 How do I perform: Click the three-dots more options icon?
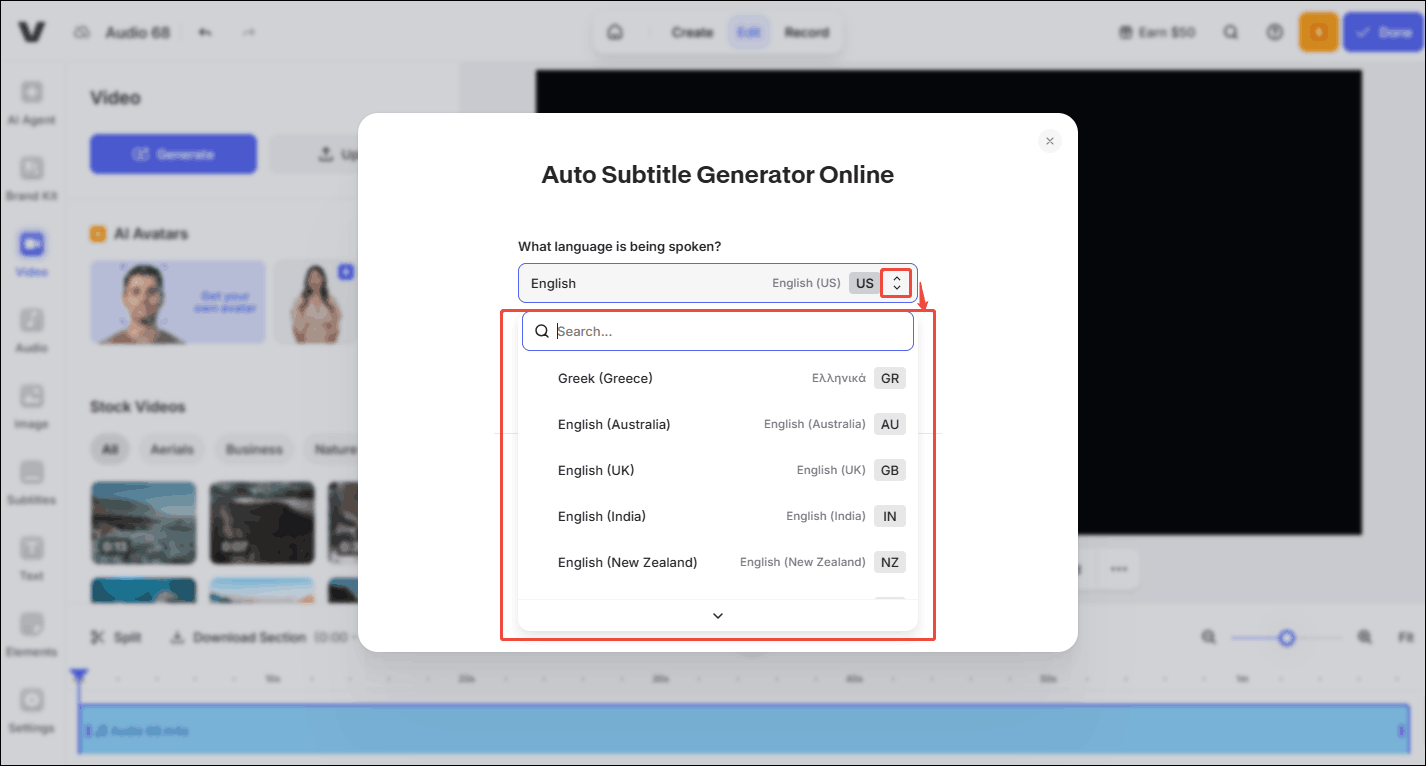coord(1119,569)
